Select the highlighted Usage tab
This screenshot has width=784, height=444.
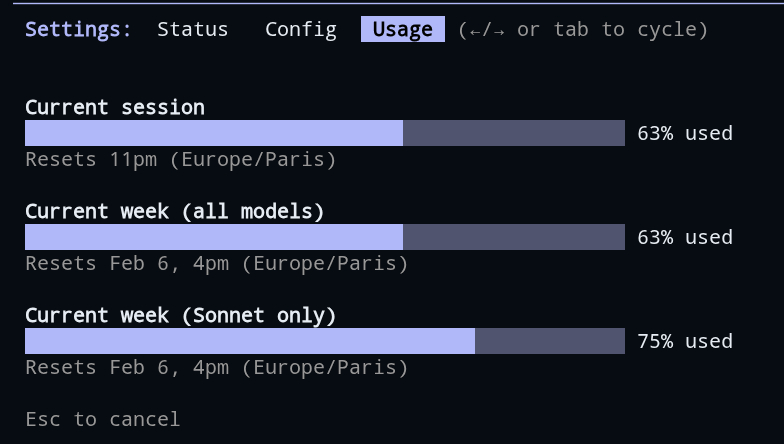[402, 29]
